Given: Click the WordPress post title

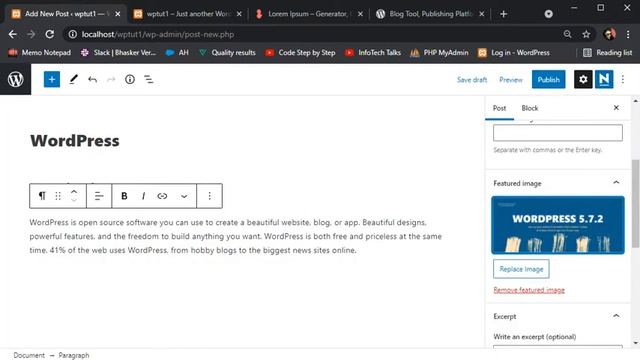Looking at the screenshot, I should point(75,141).
